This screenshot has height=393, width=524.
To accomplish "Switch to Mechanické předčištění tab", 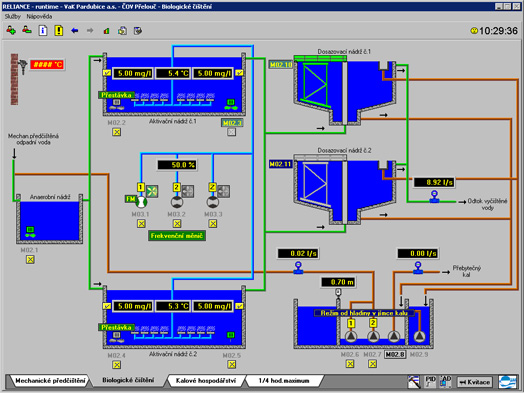I will [x=50, y=381].
